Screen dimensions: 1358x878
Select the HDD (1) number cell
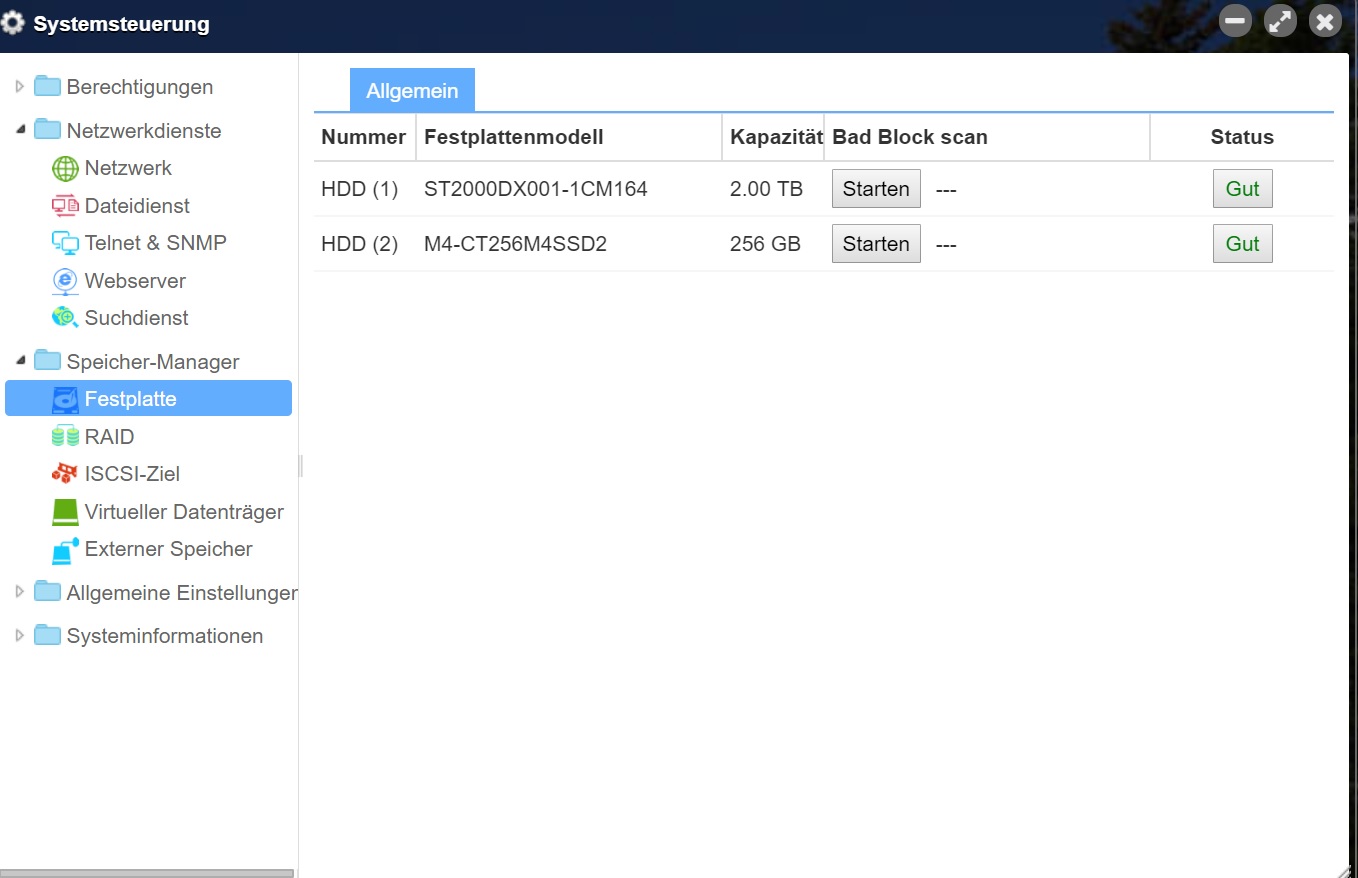click(360, 189)
